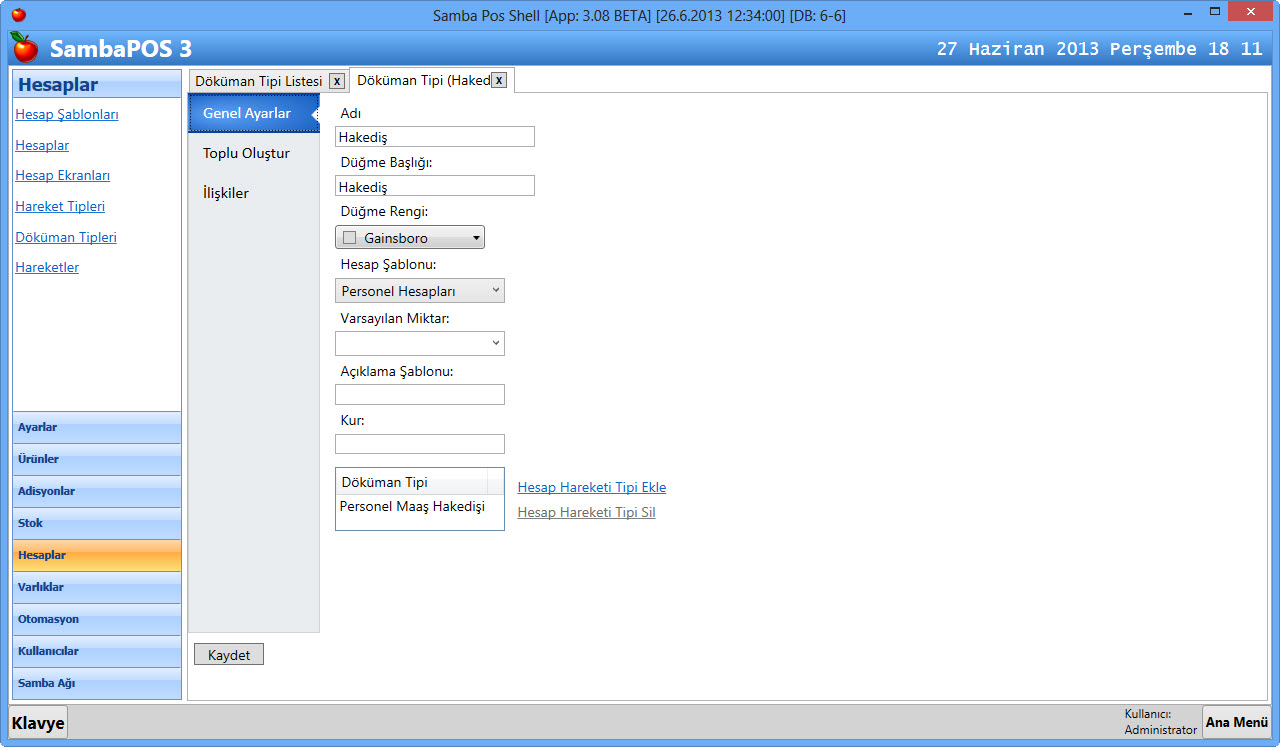This screenshot has width=1280, height=747.
Task: Focus the Açıklama Şablonu text field
Action: [419, 395]
